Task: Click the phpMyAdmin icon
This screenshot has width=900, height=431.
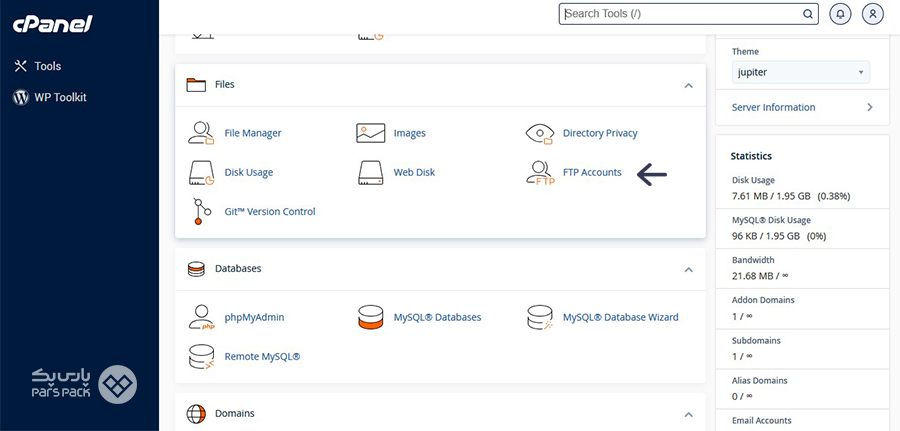Action: point(201,317)
